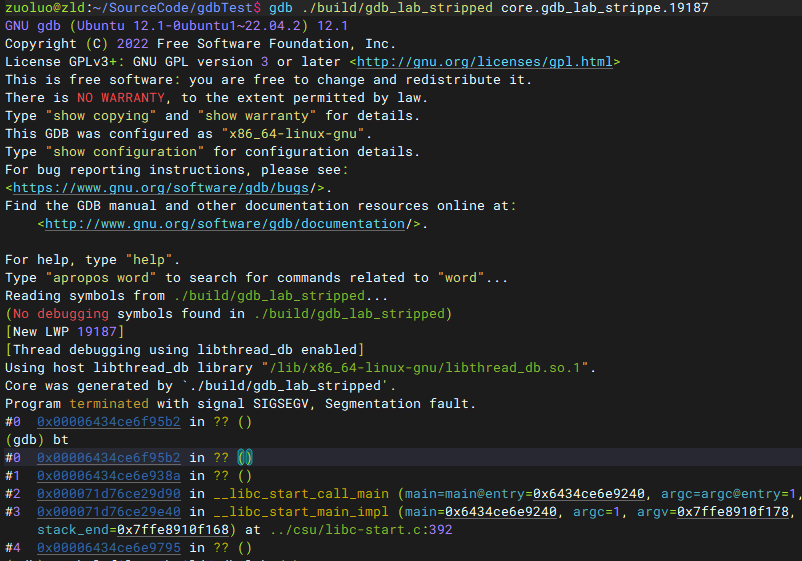Click the 'NO WARRANTY' red text
This screenshot has width=802, height=561.
(x=121, y=98)
